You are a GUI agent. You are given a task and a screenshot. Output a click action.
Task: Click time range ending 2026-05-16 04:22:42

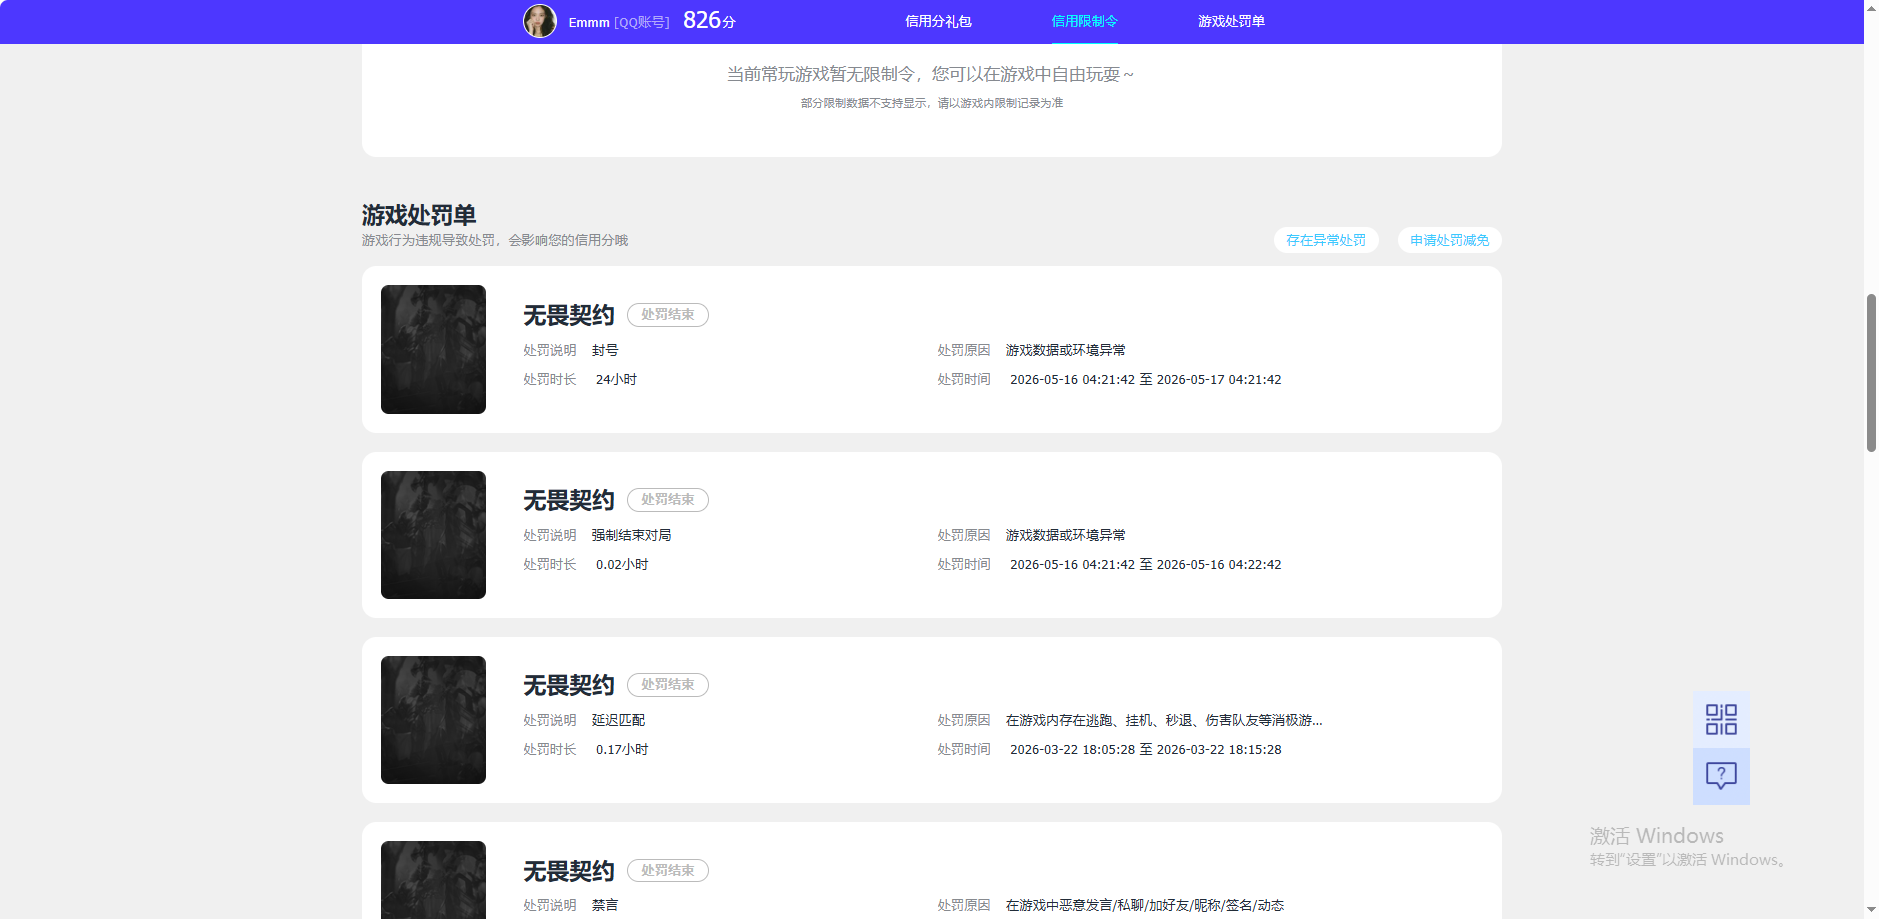1146,565
